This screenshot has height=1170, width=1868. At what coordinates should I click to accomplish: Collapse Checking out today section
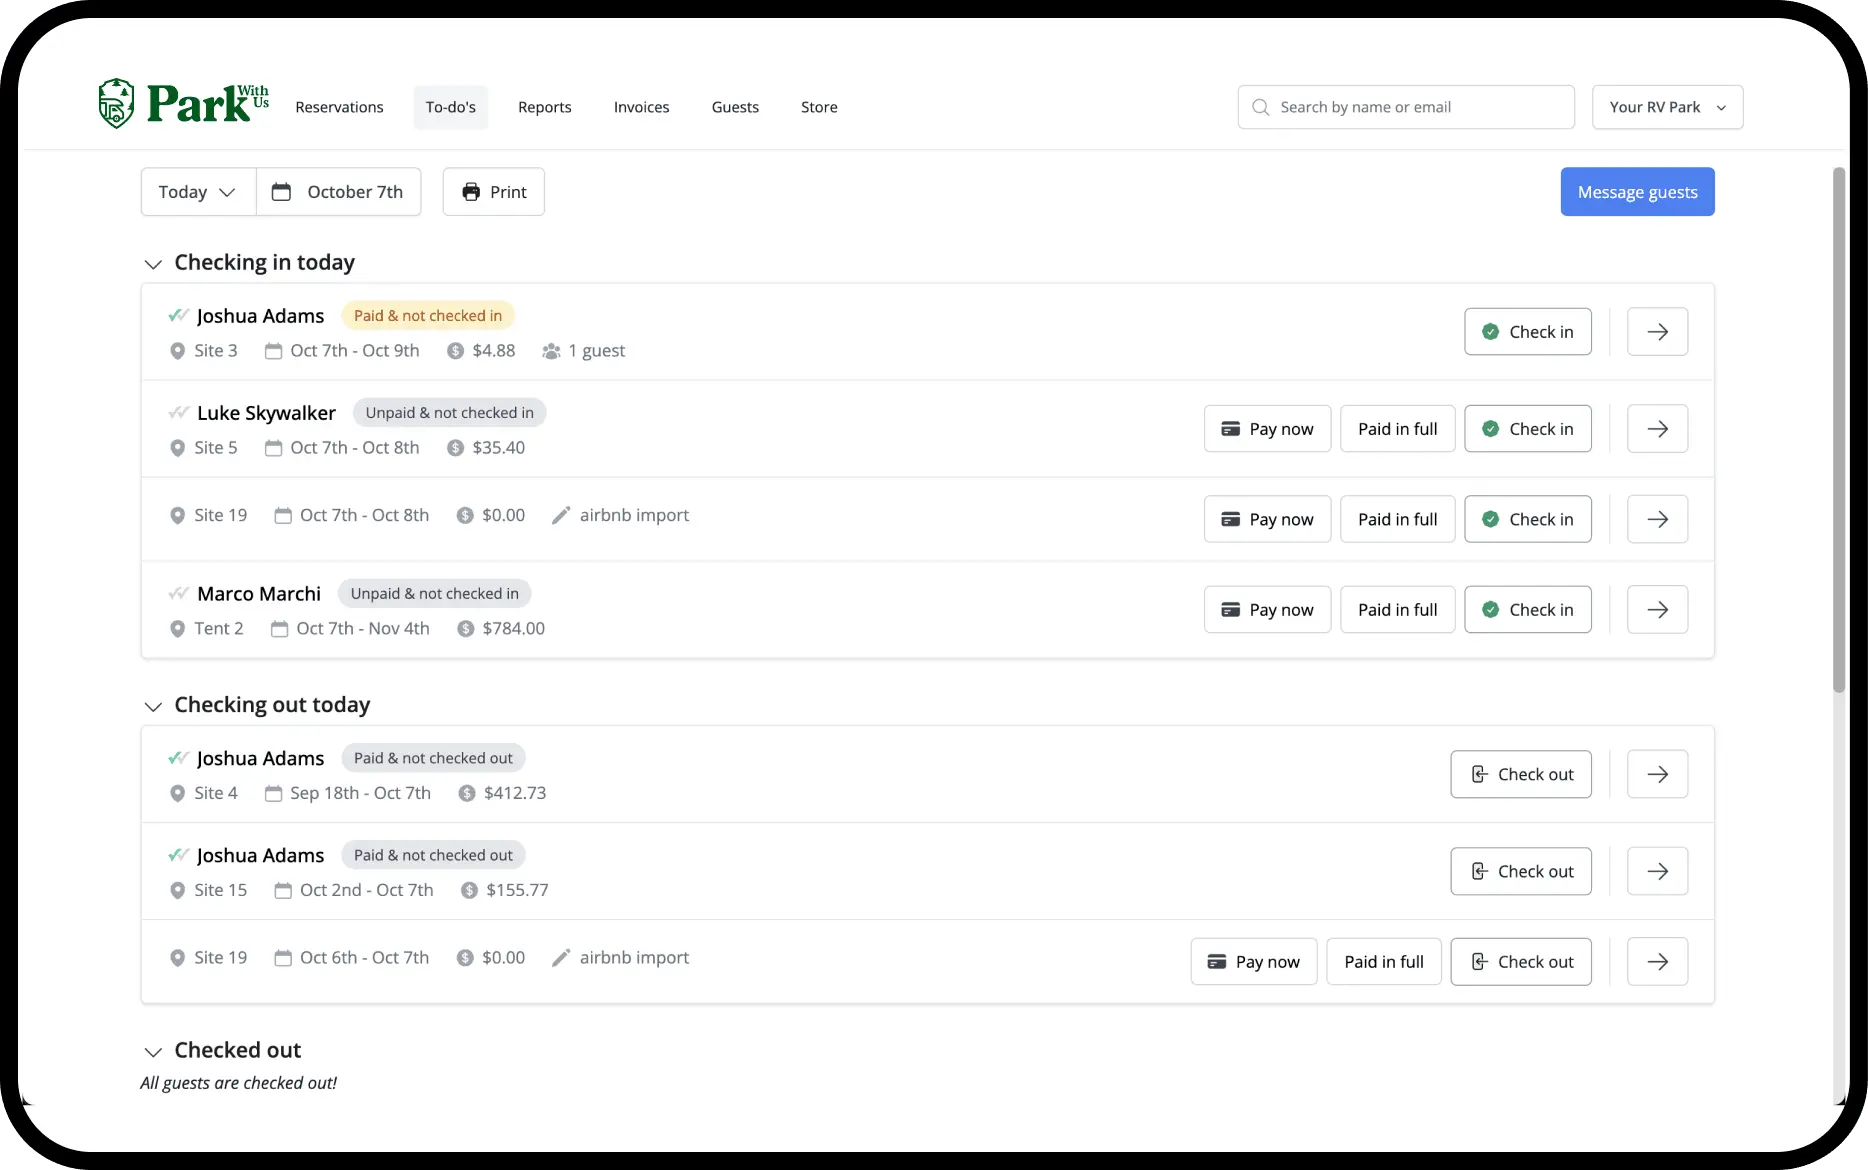153,707
